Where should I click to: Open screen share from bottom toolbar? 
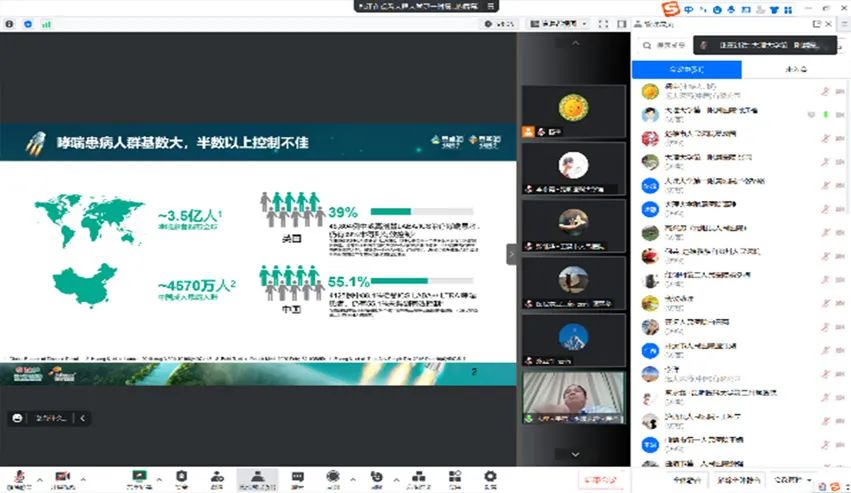pyautogui.click(x=139, y=477)
